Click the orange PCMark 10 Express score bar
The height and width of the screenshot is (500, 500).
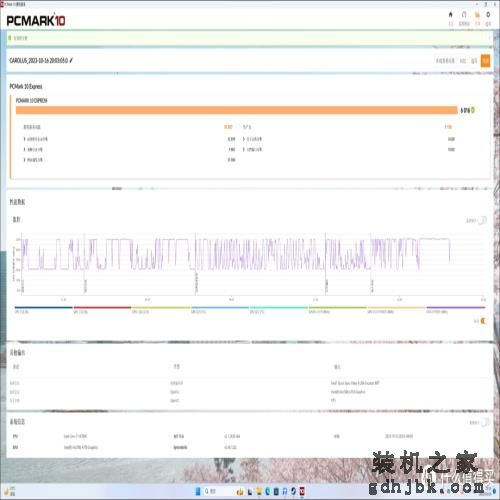237,110
